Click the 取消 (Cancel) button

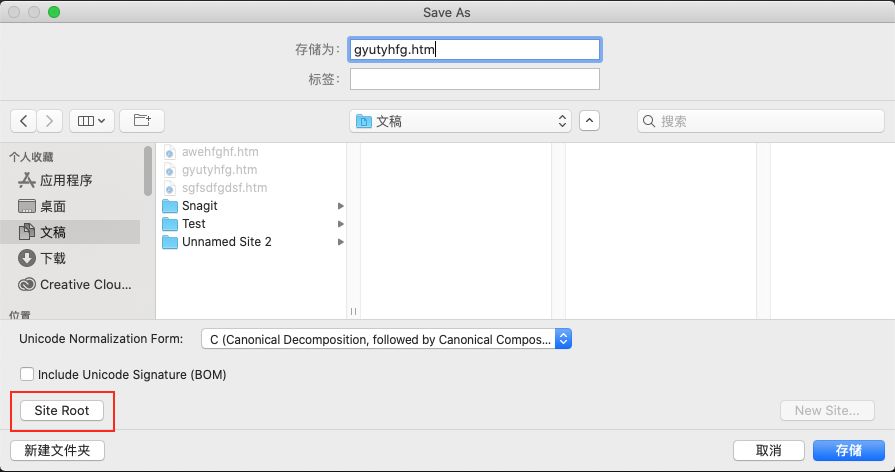769,451
